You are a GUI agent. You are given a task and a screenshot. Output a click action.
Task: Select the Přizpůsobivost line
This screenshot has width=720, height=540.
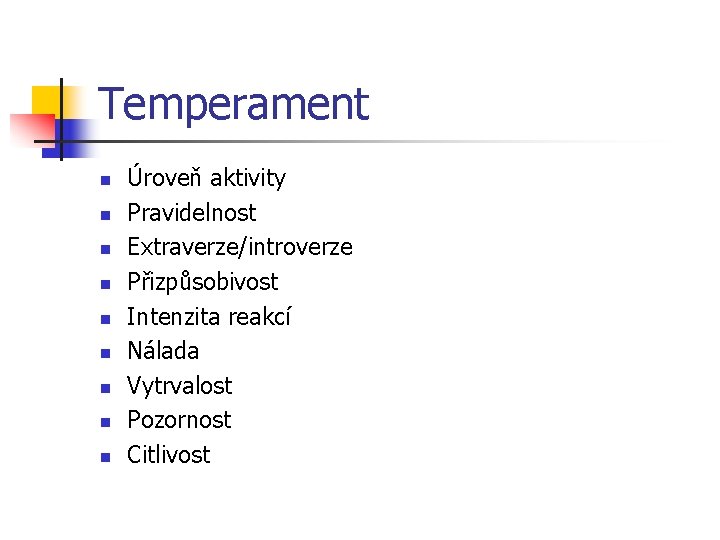point(202,282)
